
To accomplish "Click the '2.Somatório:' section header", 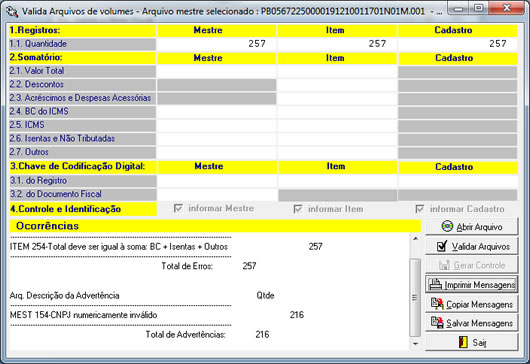I will click(x=82, y=57).
